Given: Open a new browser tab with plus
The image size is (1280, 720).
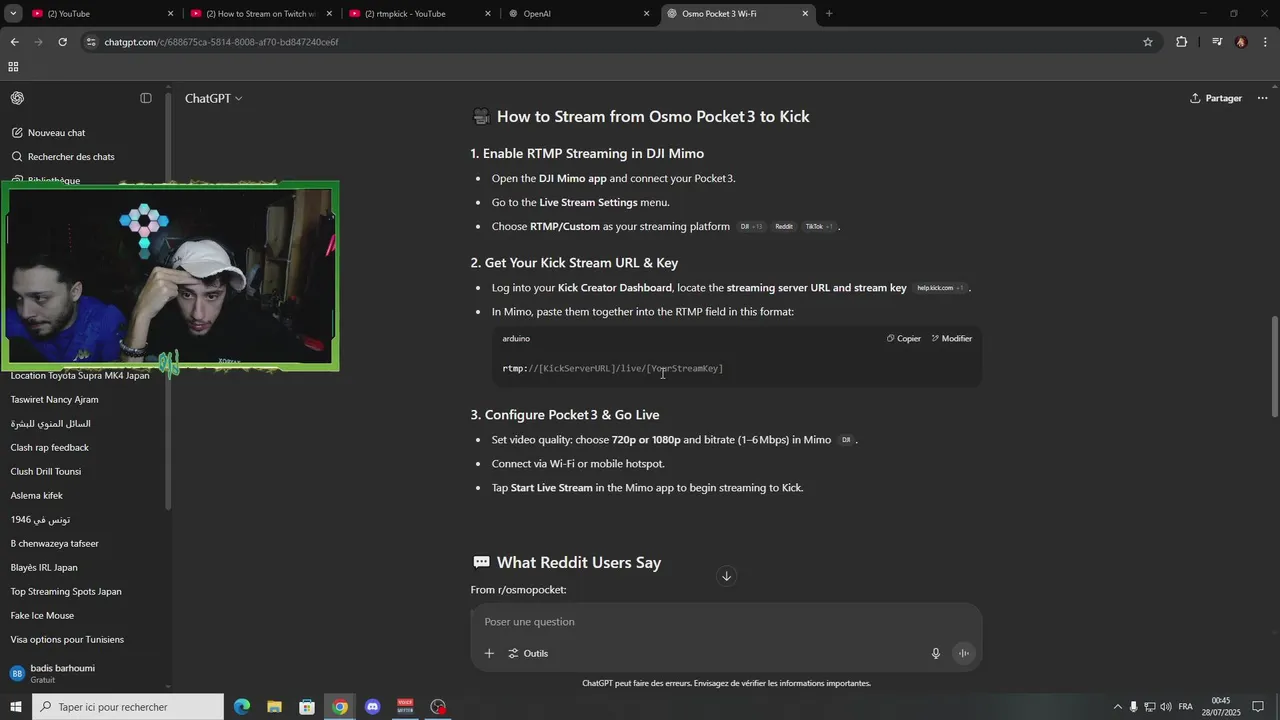Looking at the screenshot, I should [829, 14].
